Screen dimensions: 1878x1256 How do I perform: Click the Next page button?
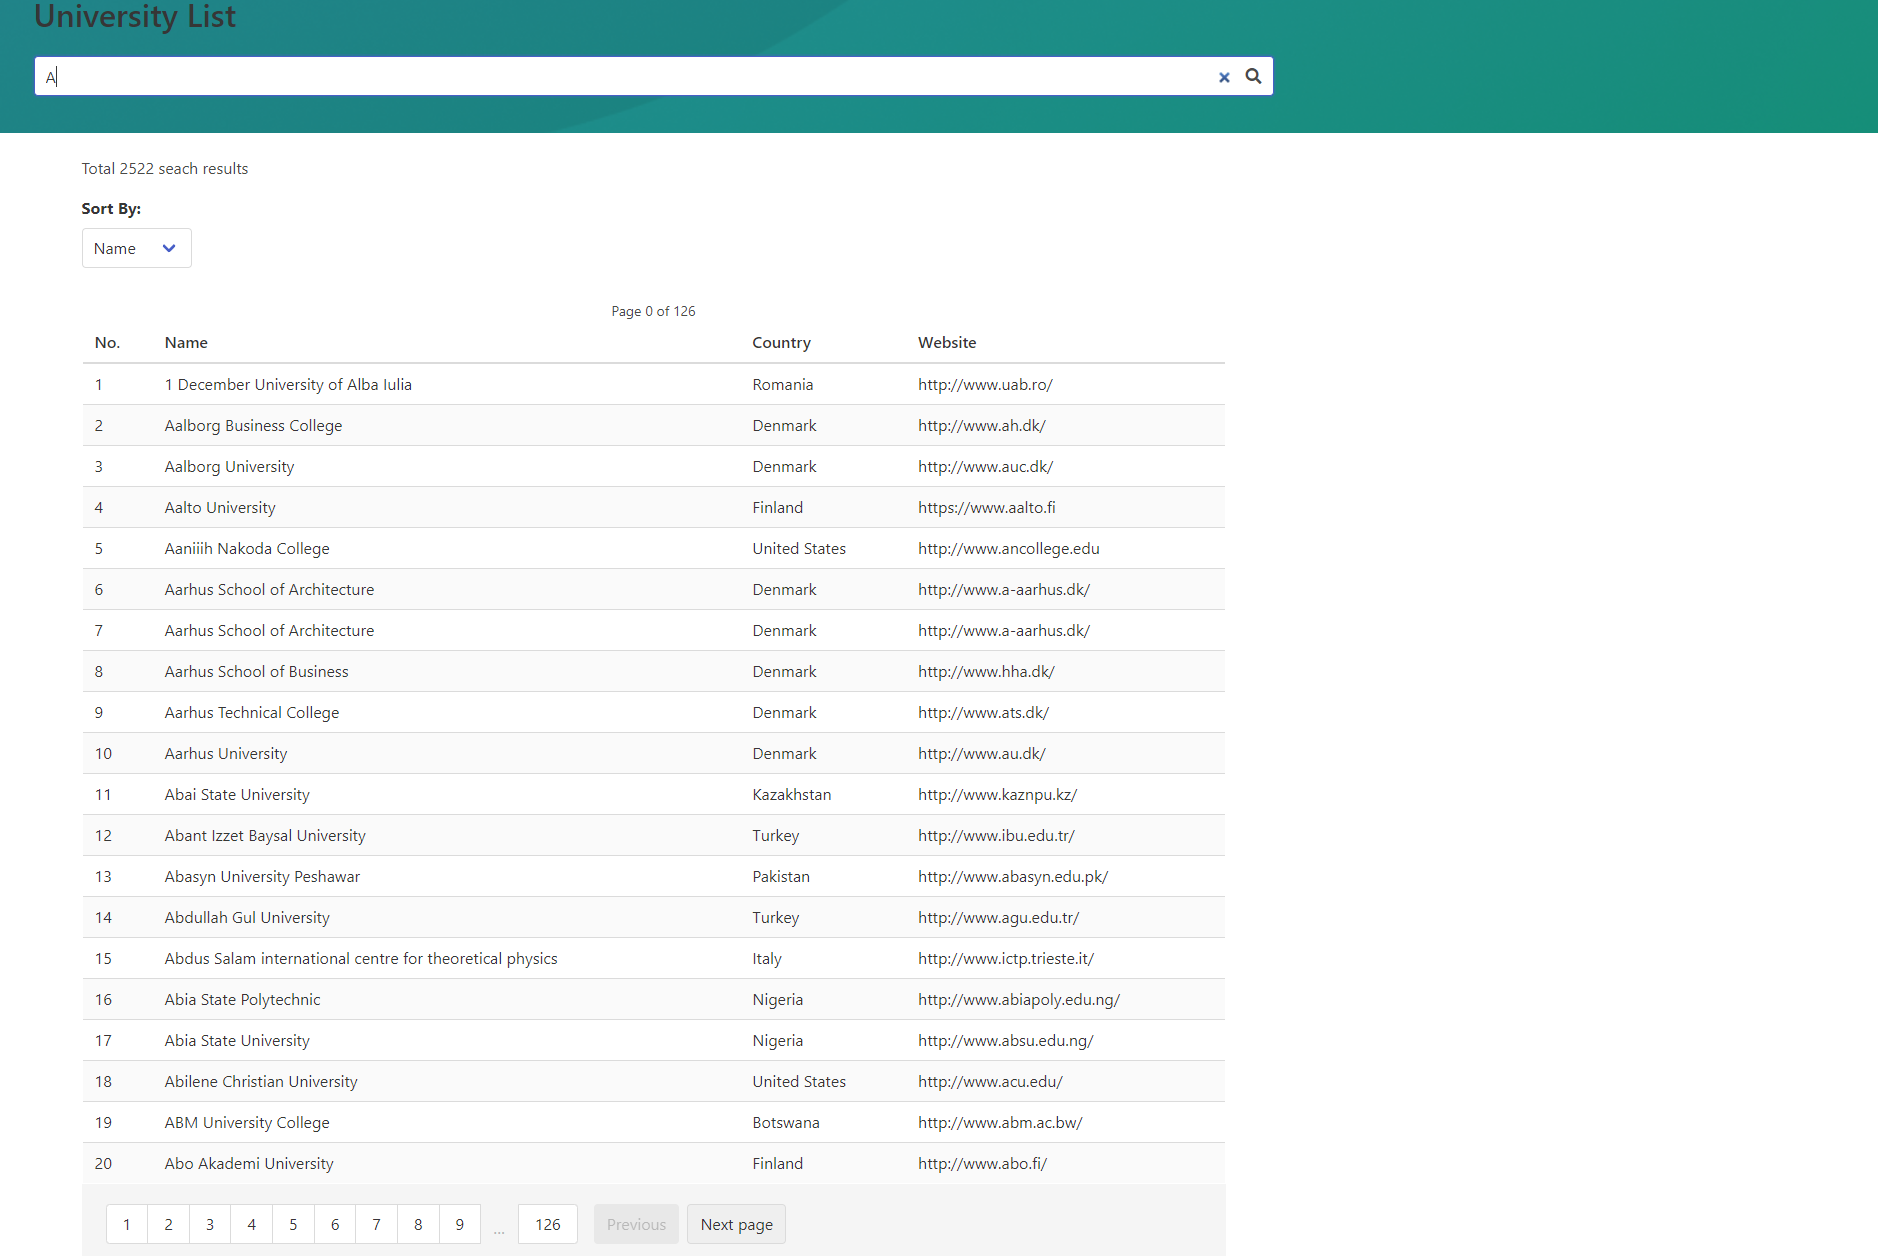click(736, 1223)
